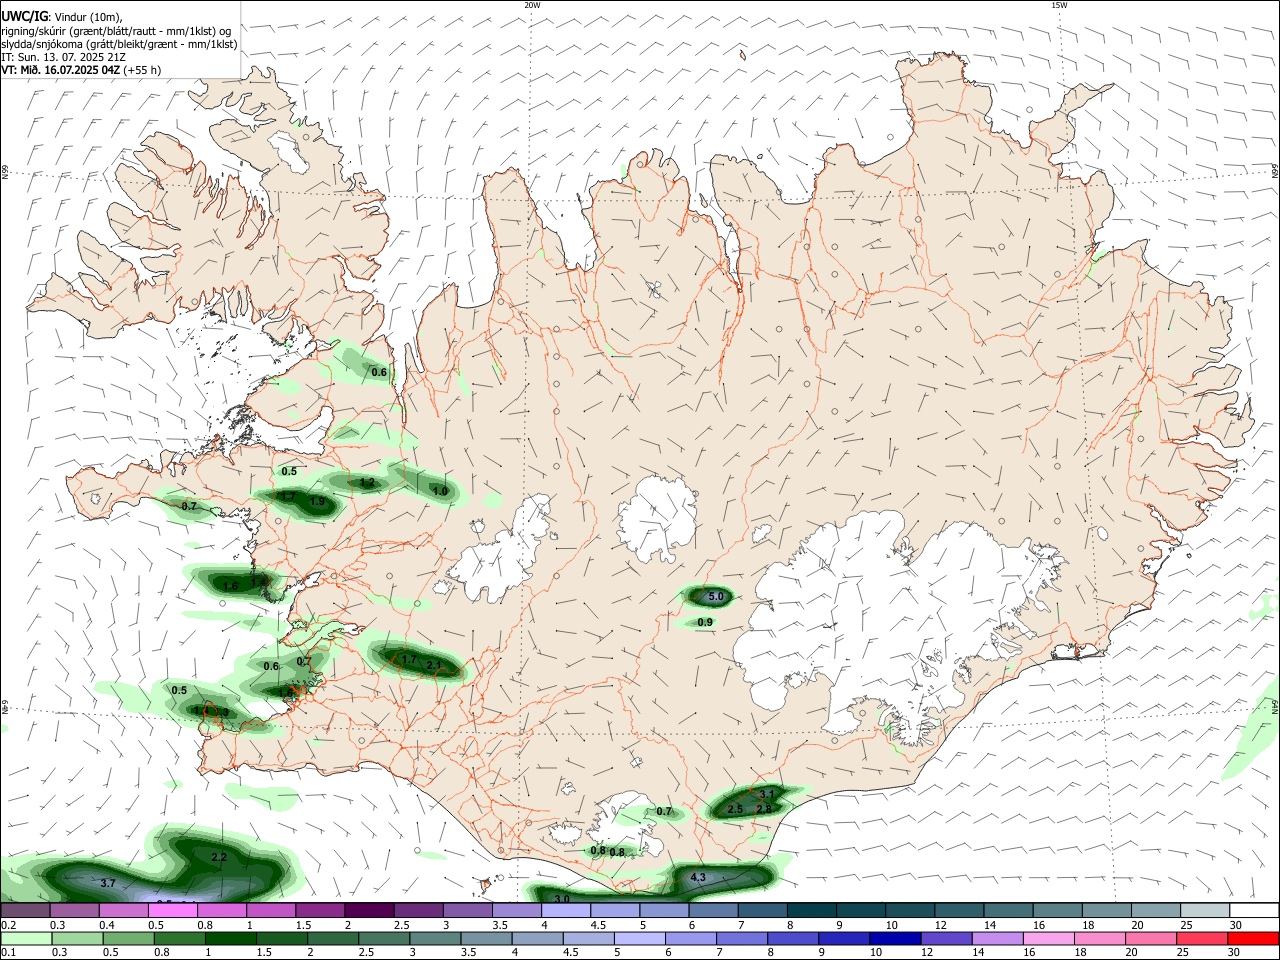The width and height of the screenshot is (1280, 960).
Task: Click the 0.9 precipitation value below 5.0
Action: pyautogui.click(x=705, y=623)
